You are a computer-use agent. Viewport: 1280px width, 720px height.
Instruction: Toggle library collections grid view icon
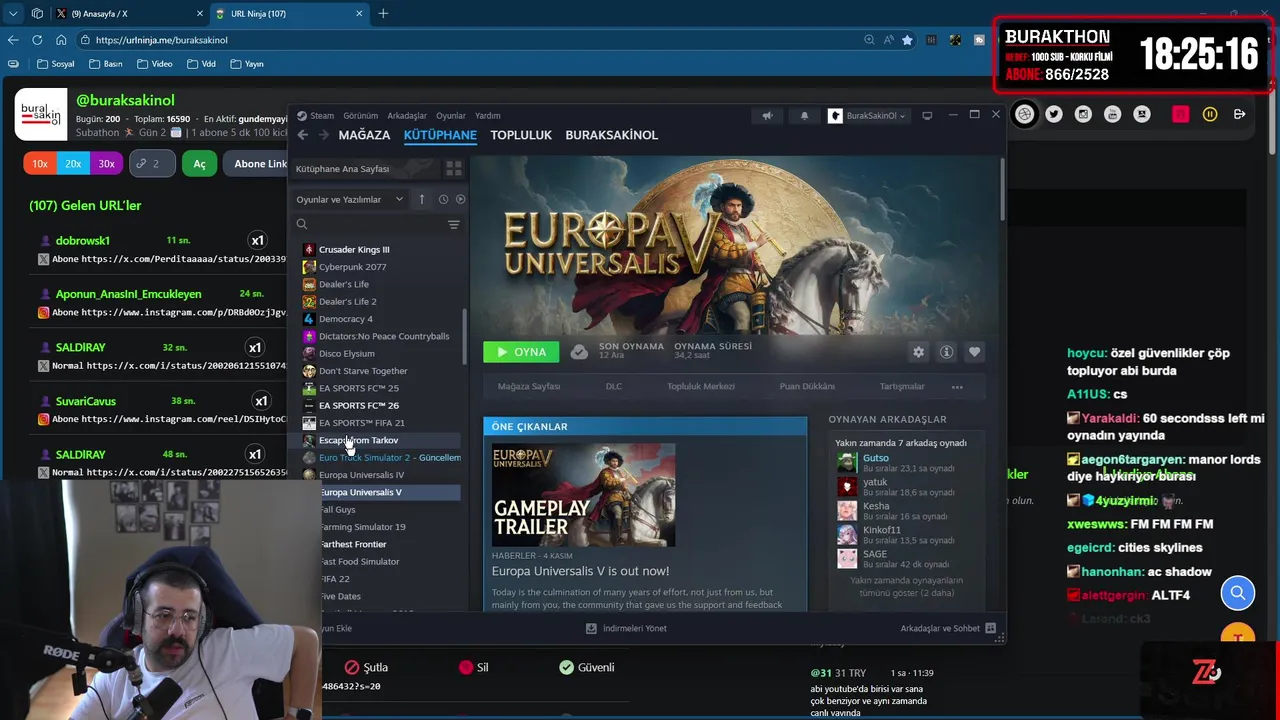tap(454, 169)
